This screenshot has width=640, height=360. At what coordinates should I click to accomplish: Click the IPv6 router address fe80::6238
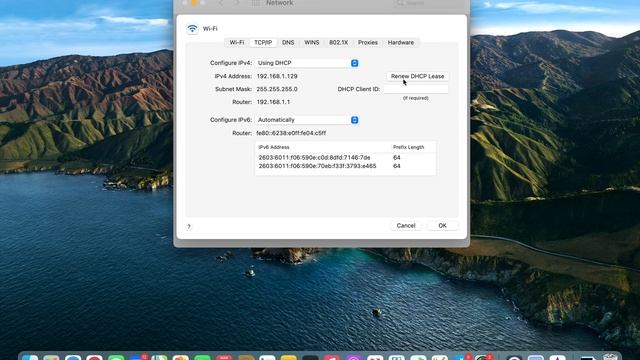coord(291,133)
